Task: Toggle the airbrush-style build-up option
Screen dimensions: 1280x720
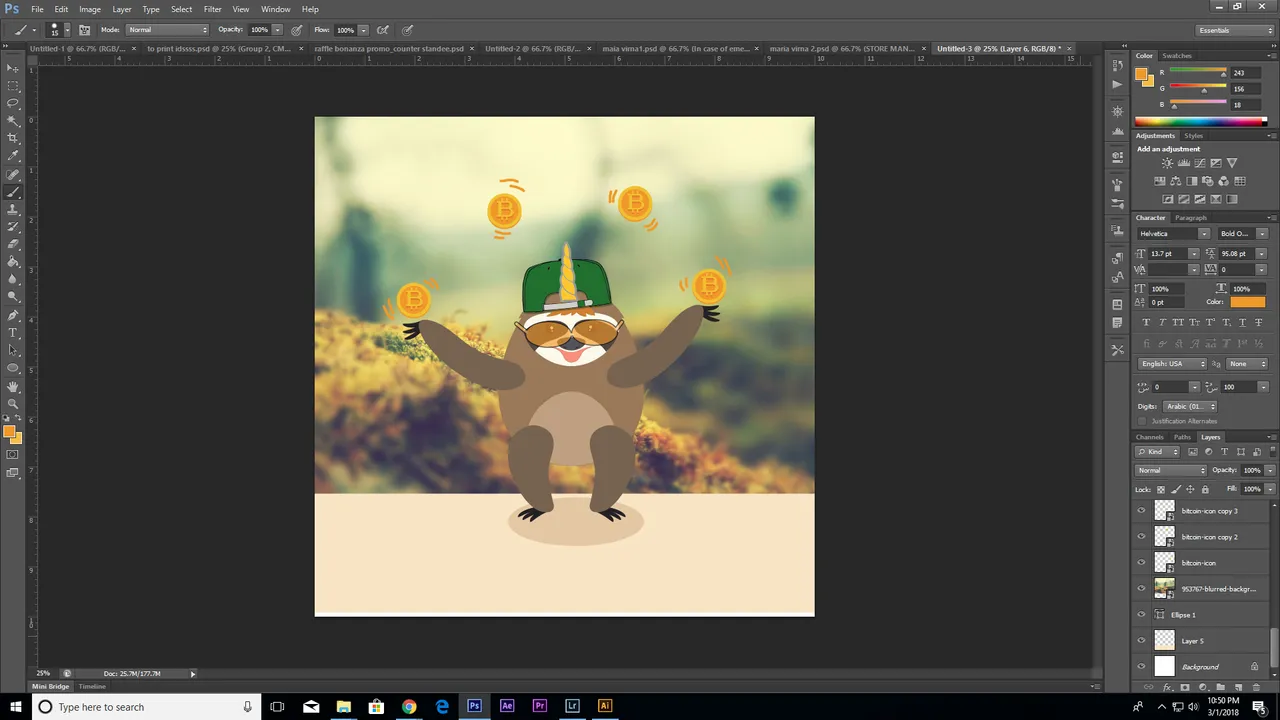Action: pos(383,30)
